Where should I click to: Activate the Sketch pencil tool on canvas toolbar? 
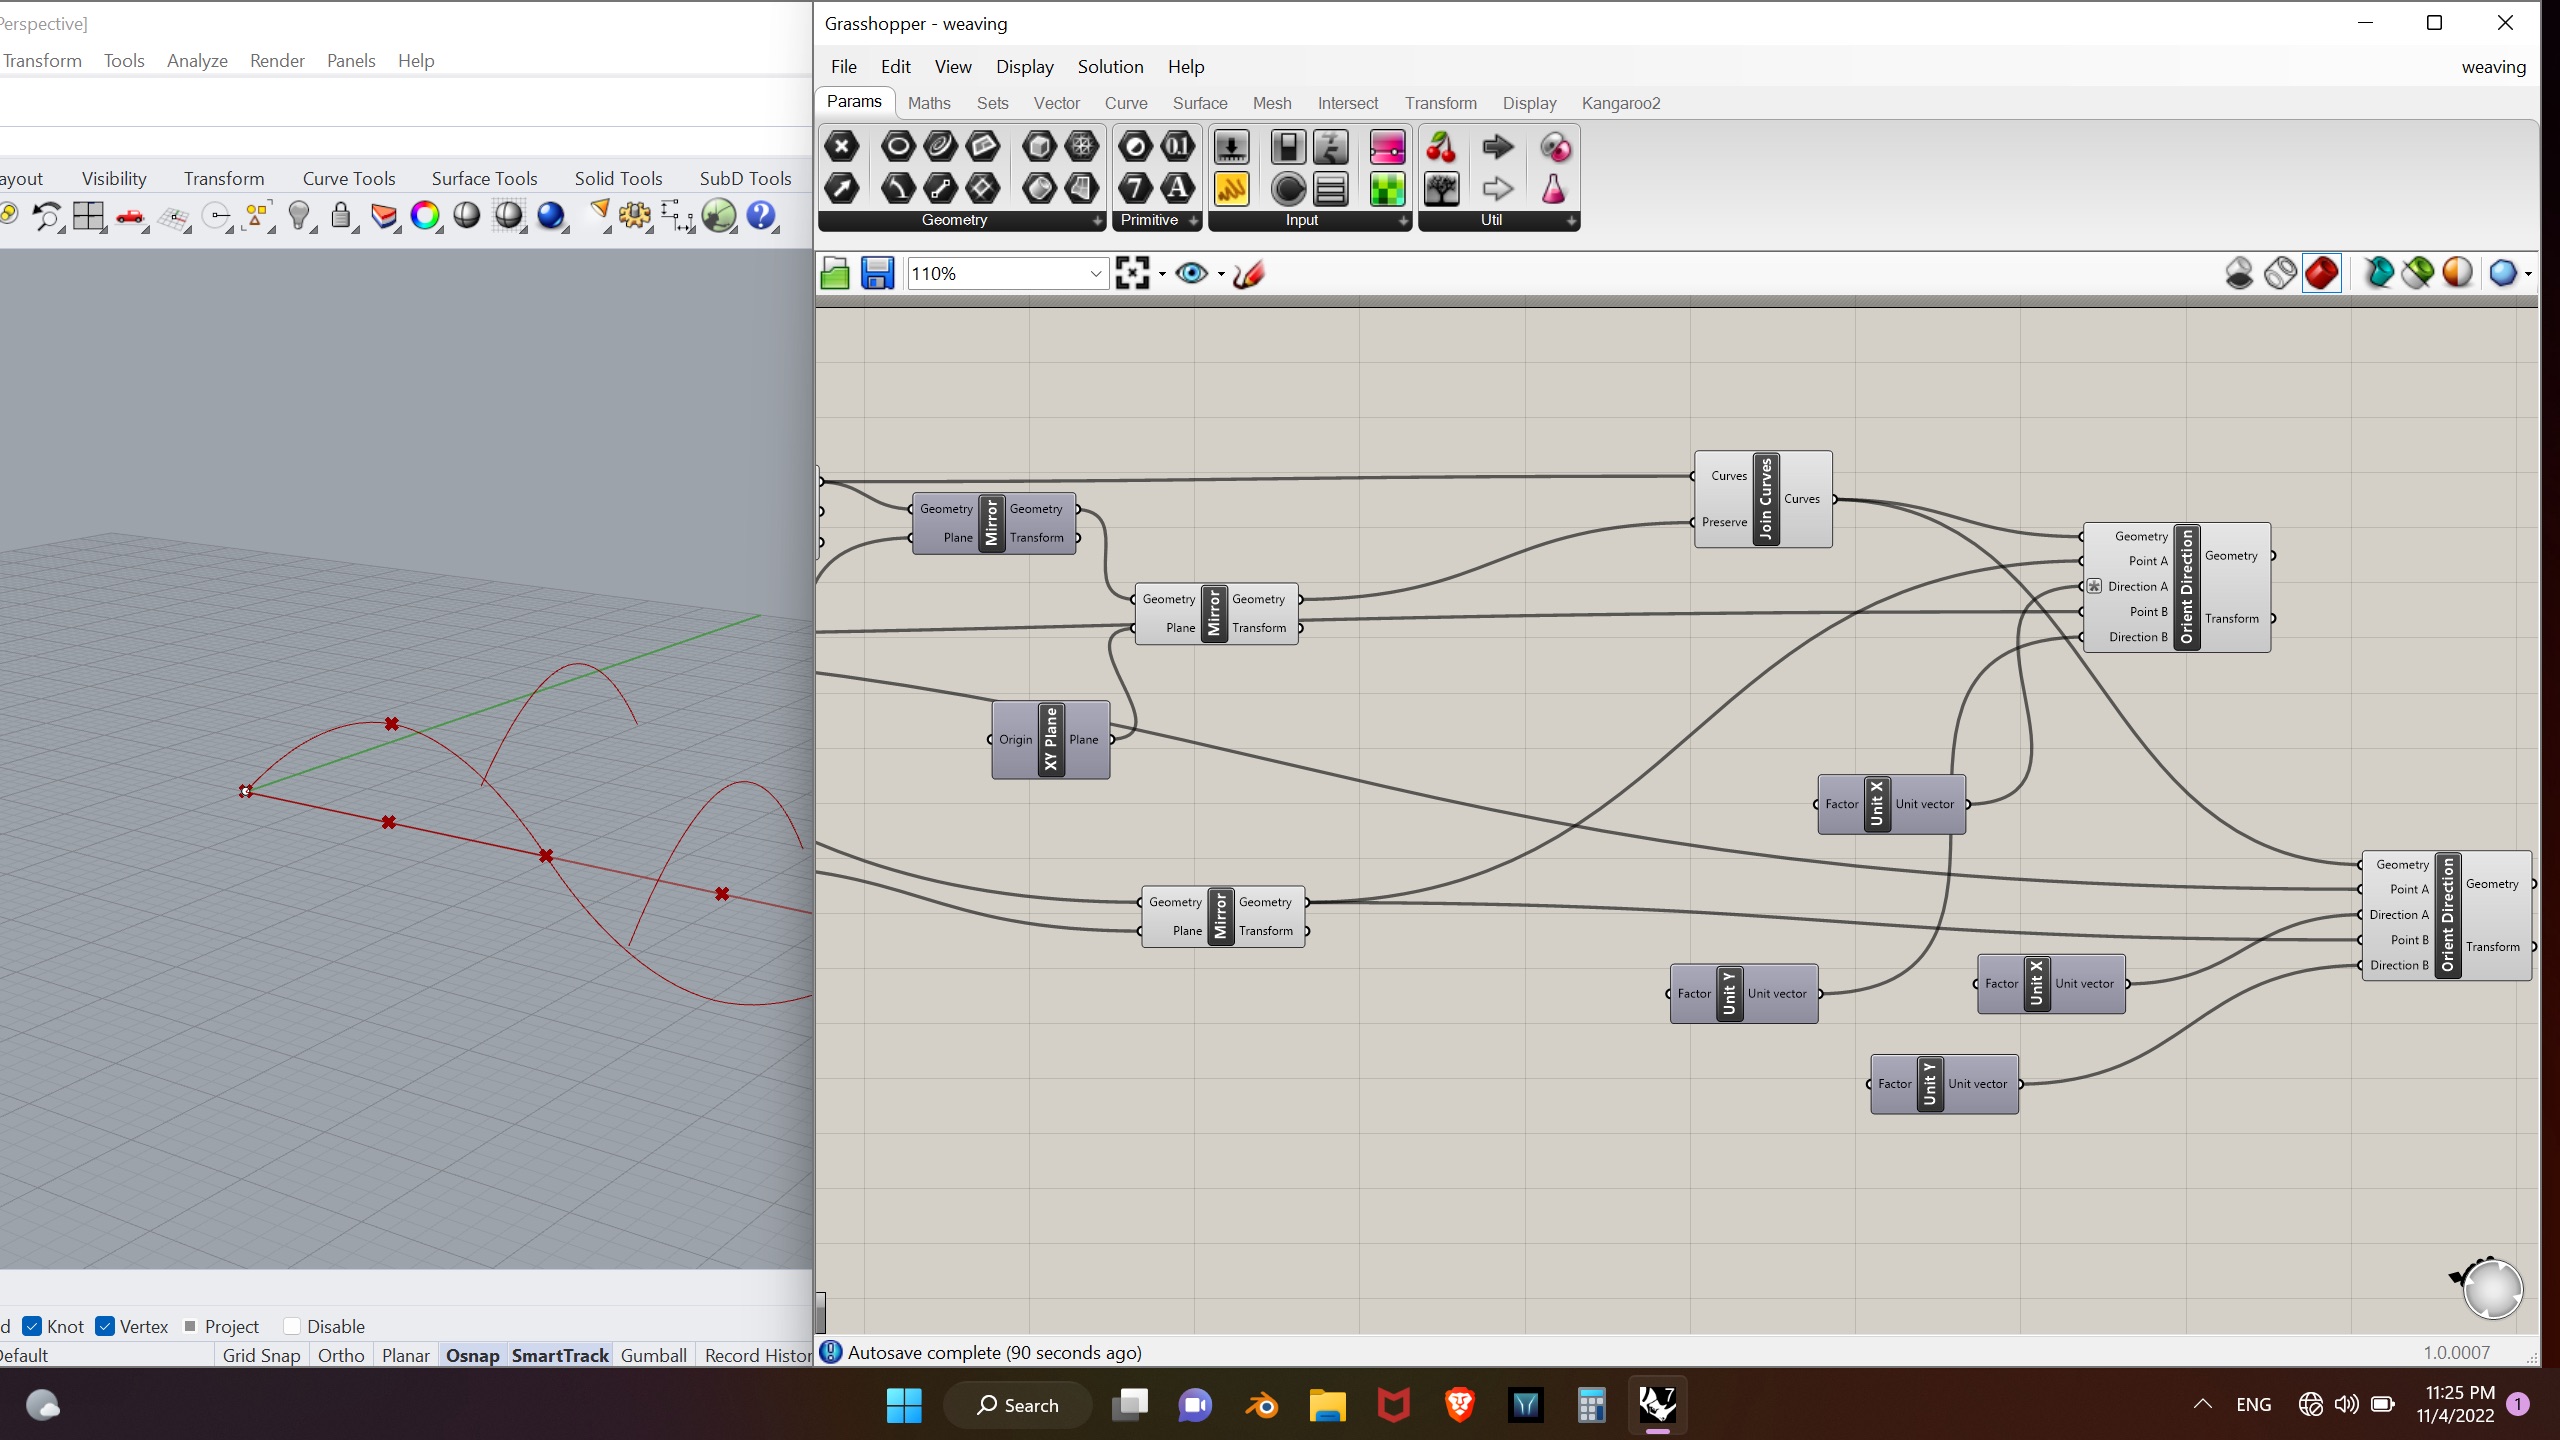coord(1248,273)
